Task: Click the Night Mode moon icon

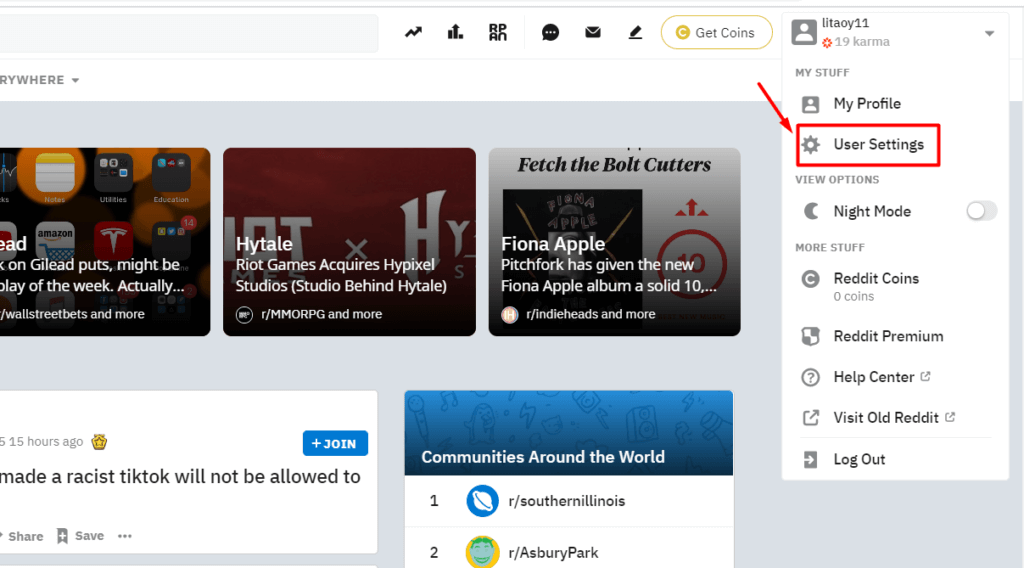Action: tap(811, 211)
